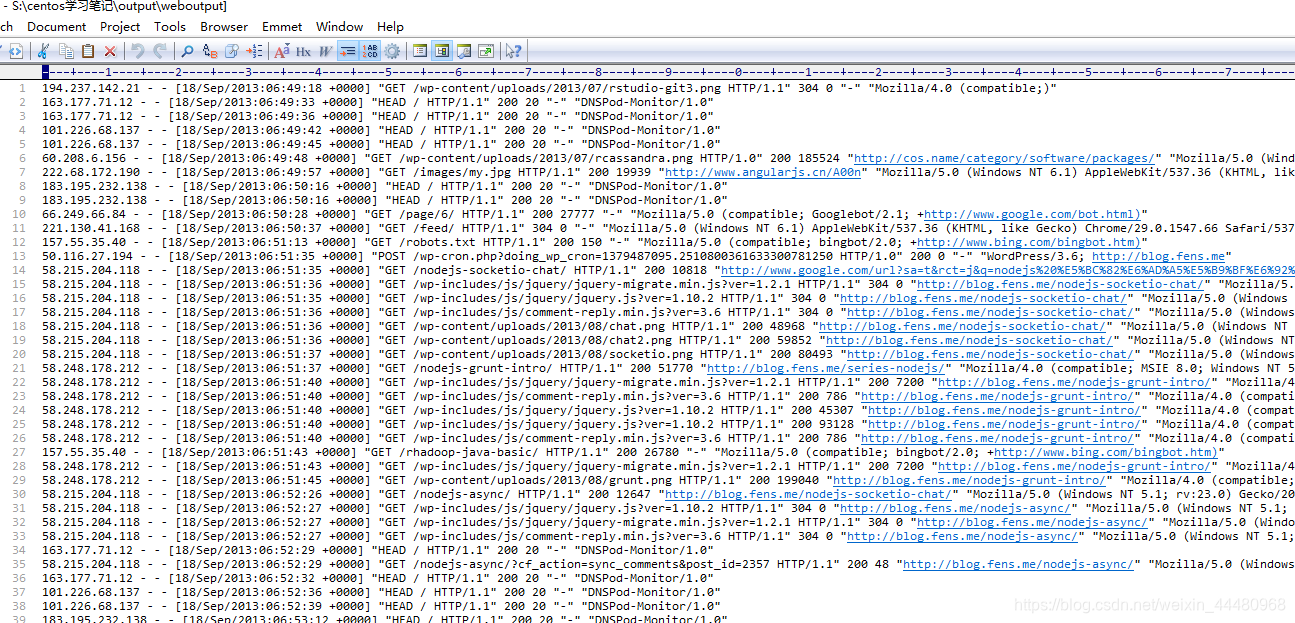Click IP 66.249.66.84 on line 10

(84, 214)
